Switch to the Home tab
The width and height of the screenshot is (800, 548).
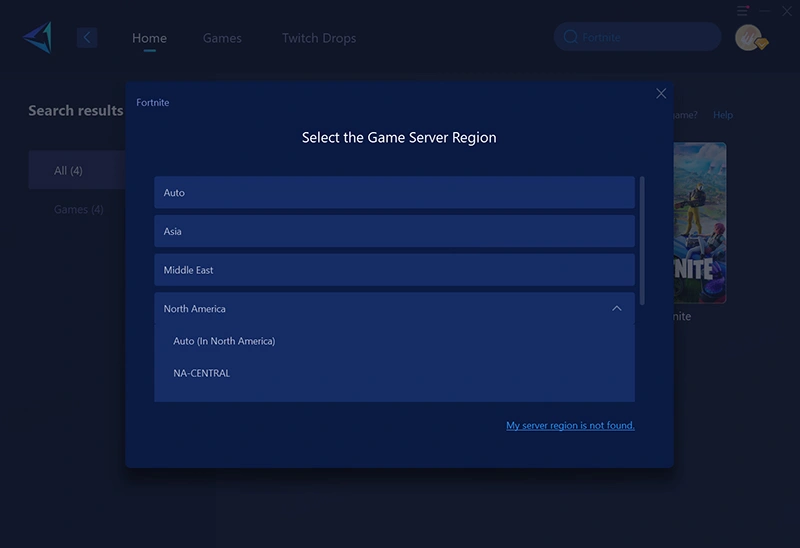click(149, 38)
